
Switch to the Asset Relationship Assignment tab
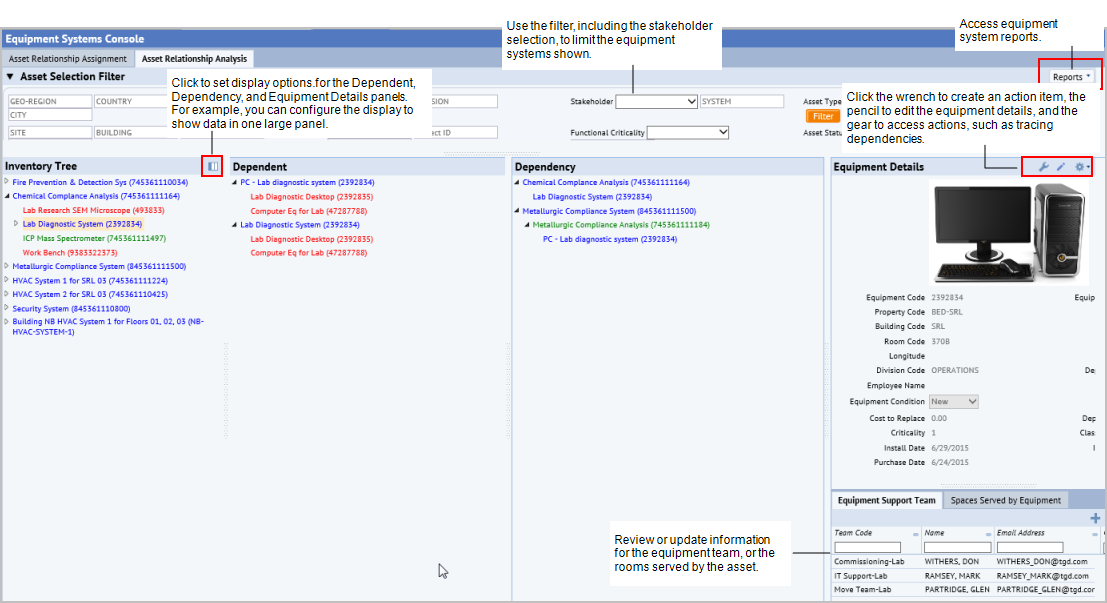tap(67, 58)
